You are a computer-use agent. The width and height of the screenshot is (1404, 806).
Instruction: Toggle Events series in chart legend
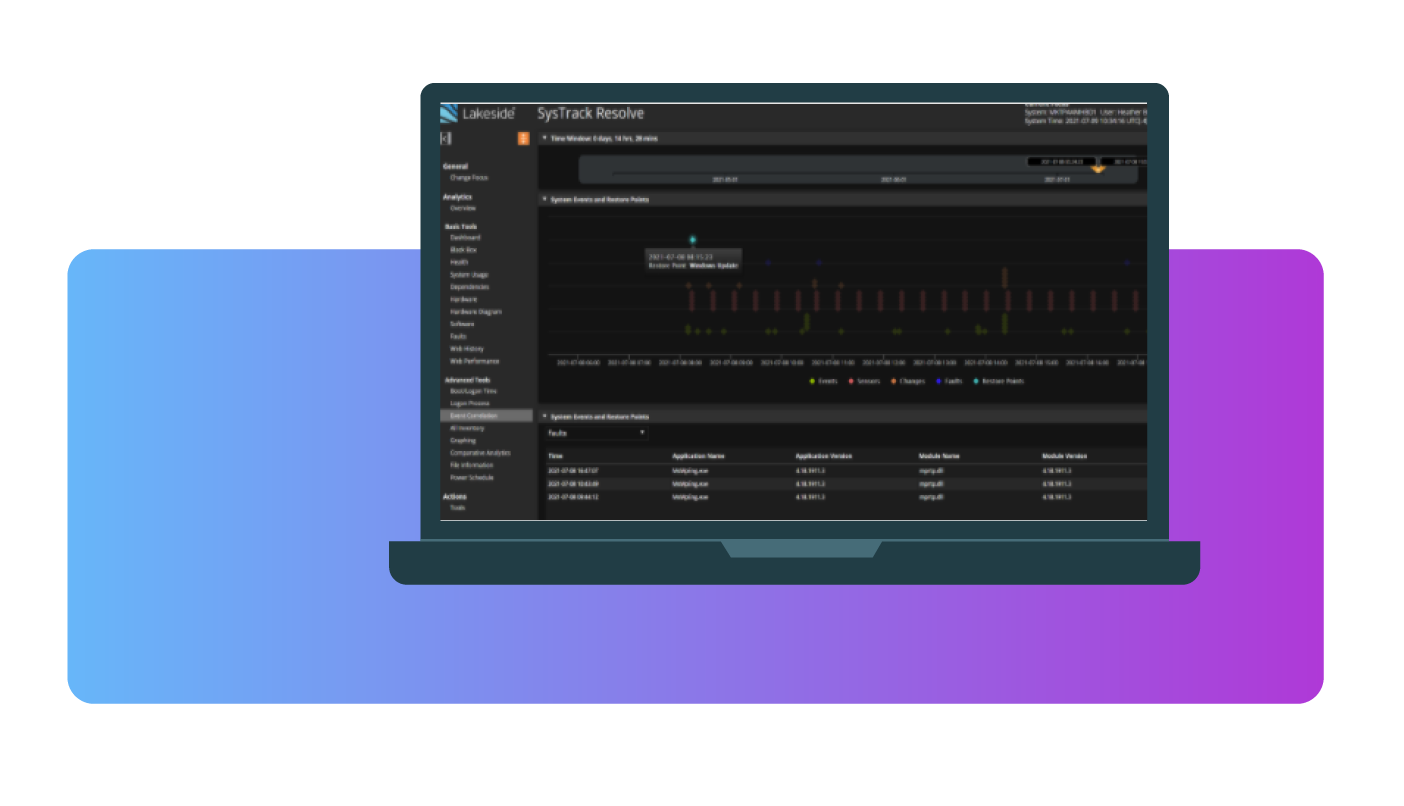click(x=825, y=381)
